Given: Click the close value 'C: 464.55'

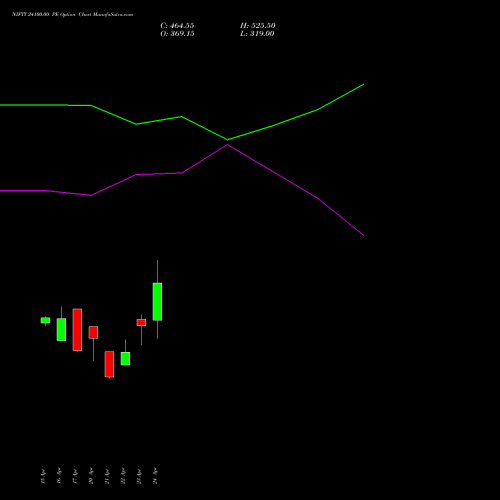Looking at the screenshot, I should pos(177,26).
